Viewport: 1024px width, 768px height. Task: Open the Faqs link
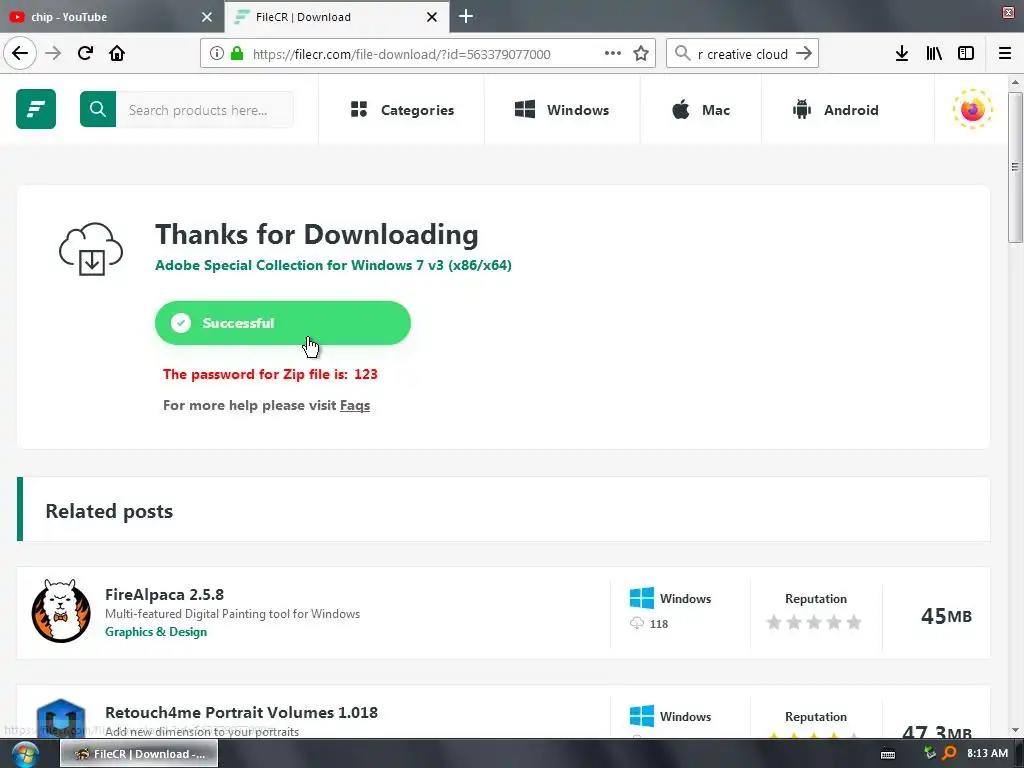[355, 406]
